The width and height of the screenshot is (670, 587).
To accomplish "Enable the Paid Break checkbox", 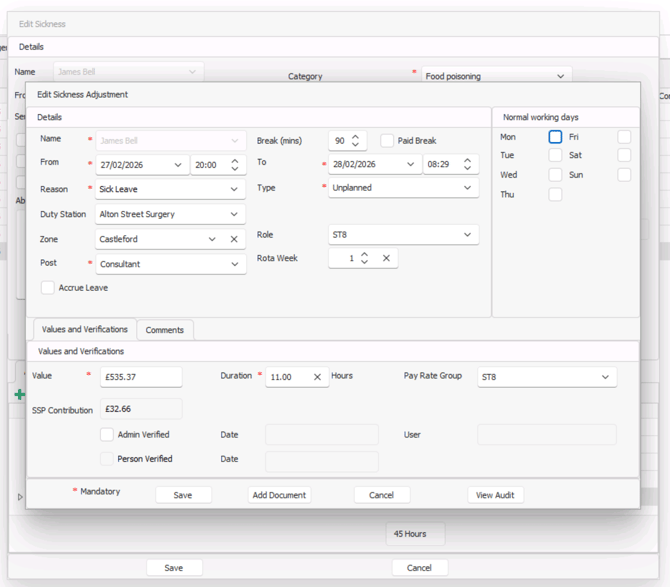I will click(x=387, y=141).
